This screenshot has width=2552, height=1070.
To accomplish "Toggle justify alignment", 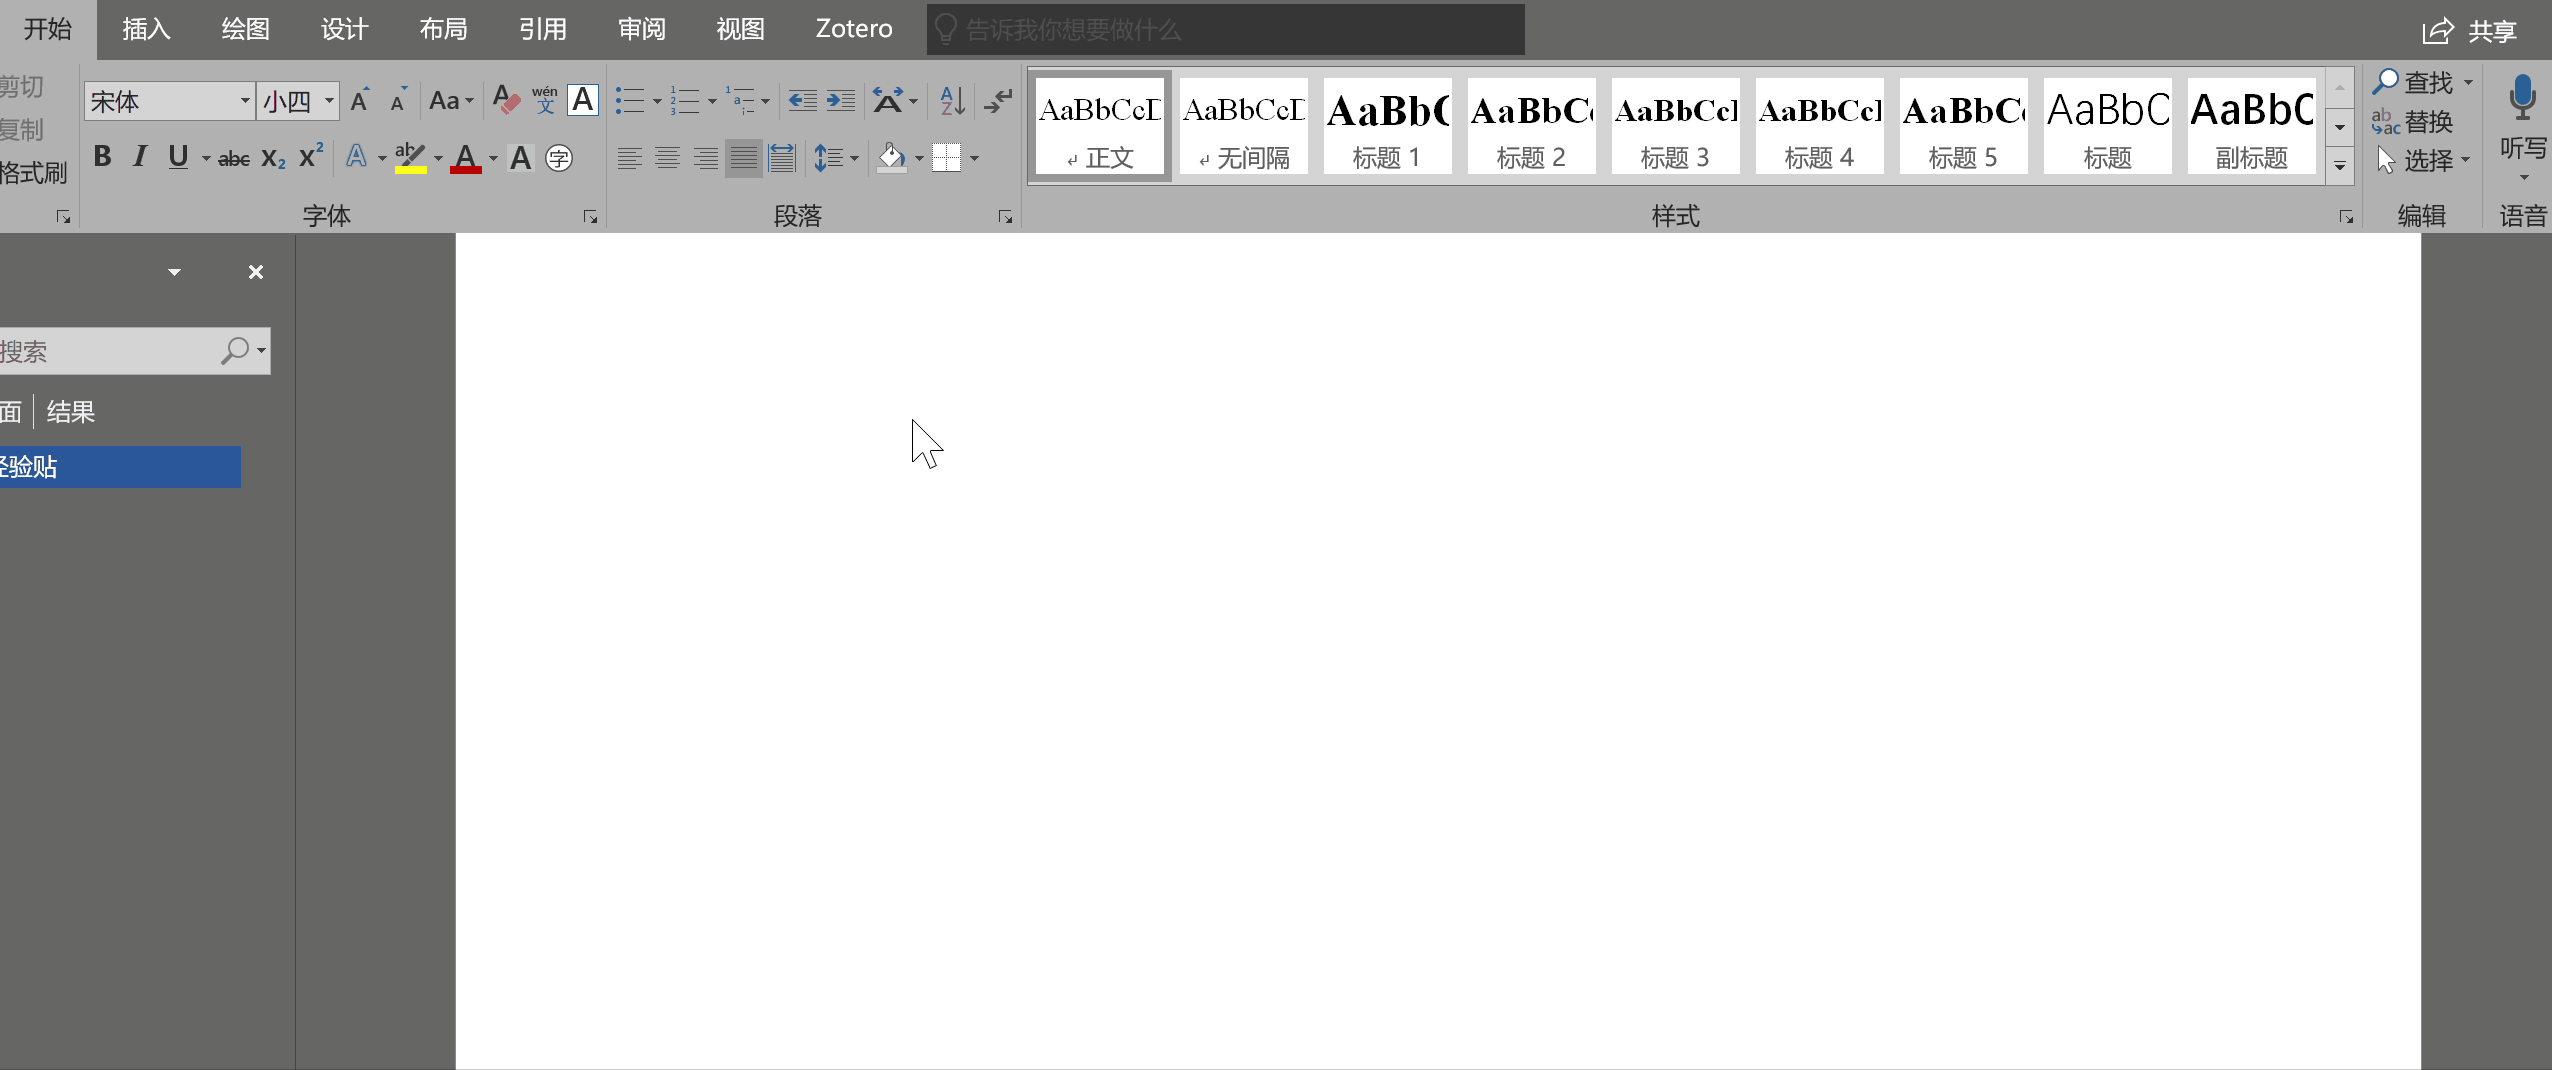I will tap(744, 158).
